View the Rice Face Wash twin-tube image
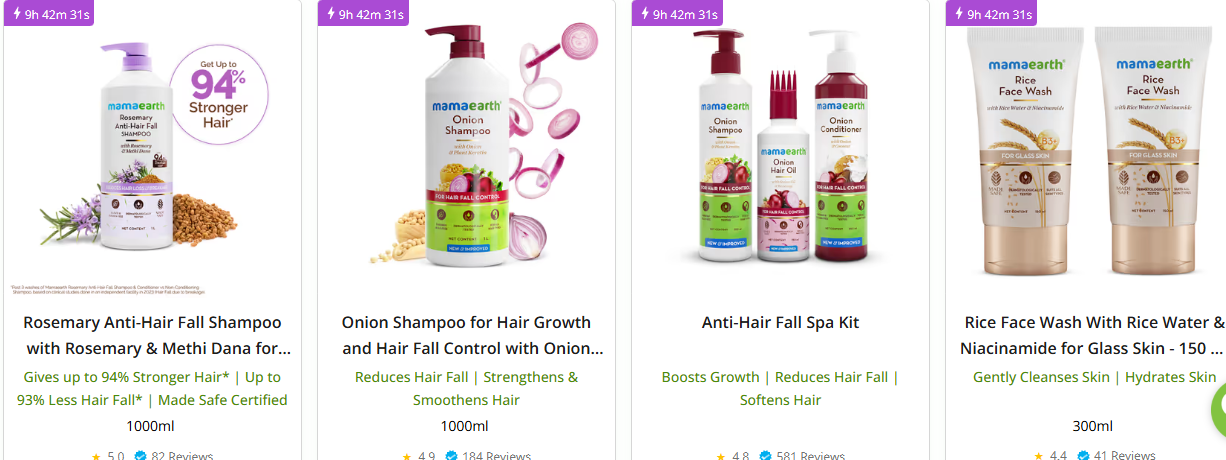1226x460 pixels. coord(1087,150)
